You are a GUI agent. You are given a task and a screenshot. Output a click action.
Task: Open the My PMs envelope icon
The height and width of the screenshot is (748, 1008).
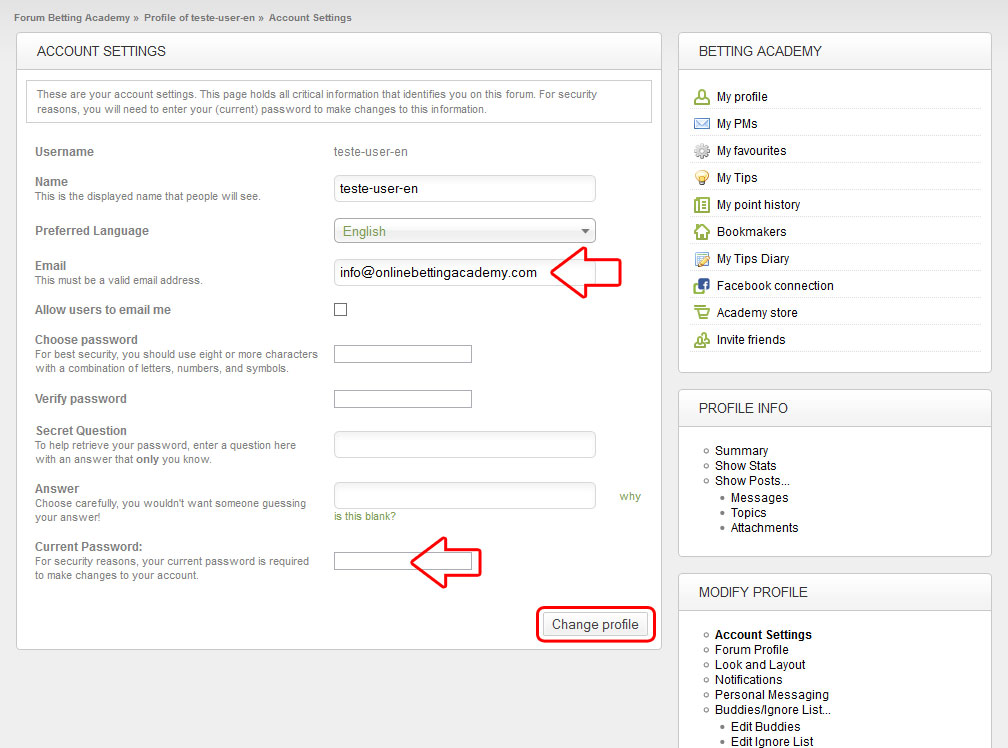click(x=702, y=124)
